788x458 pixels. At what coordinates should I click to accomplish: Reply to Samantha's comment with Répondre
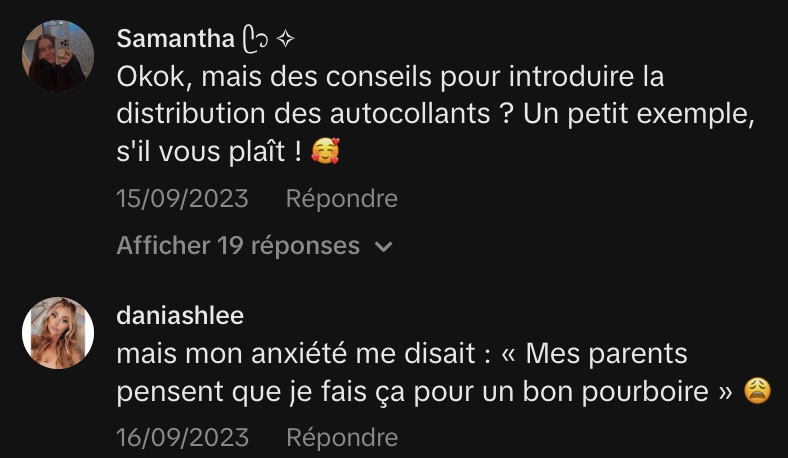click(x=341, y=199)
